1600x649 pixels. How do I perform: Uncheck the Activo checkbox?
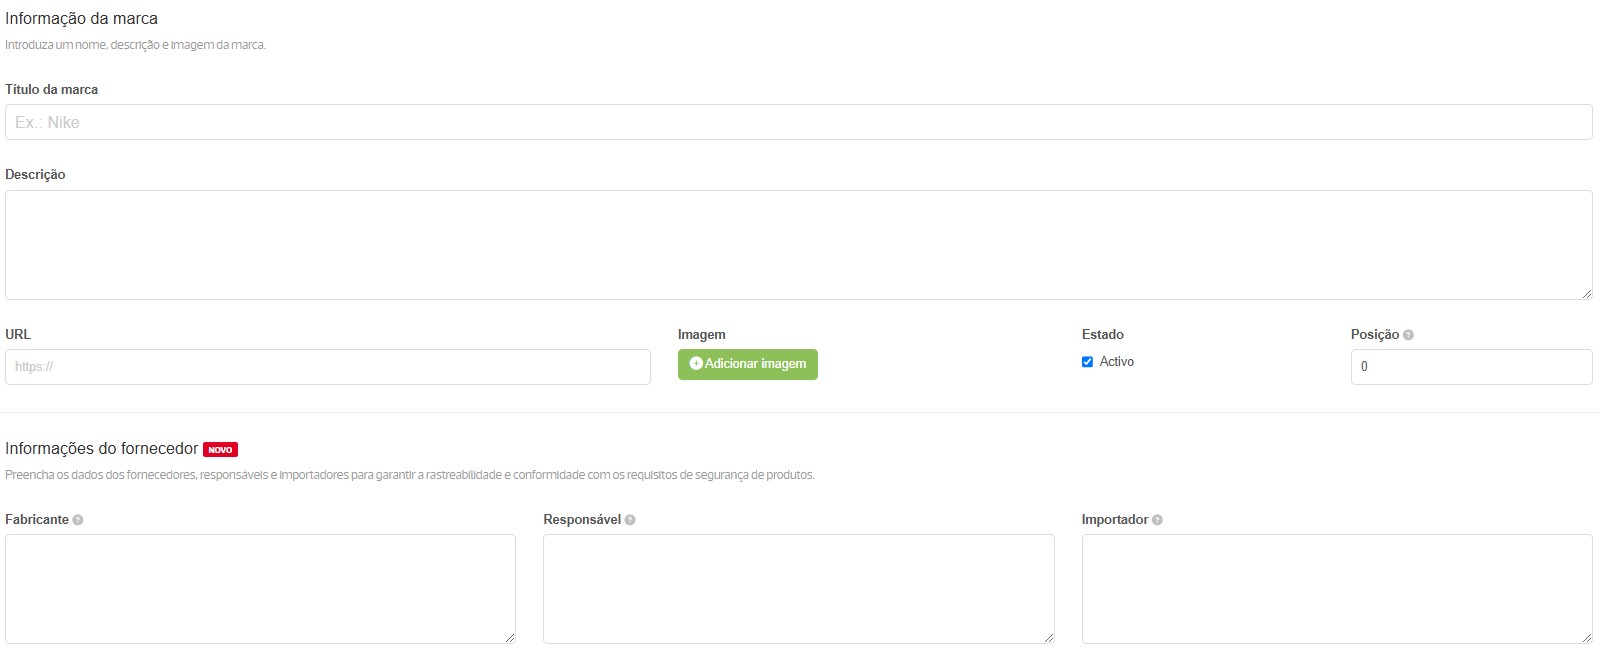(x=1087, y=362)
